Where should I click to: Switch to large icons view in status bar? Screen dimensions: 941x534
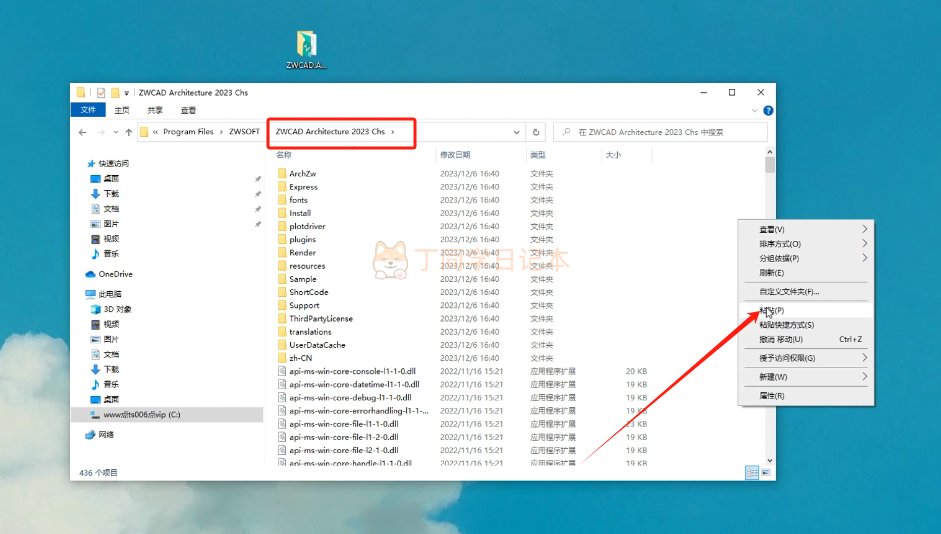765,472
